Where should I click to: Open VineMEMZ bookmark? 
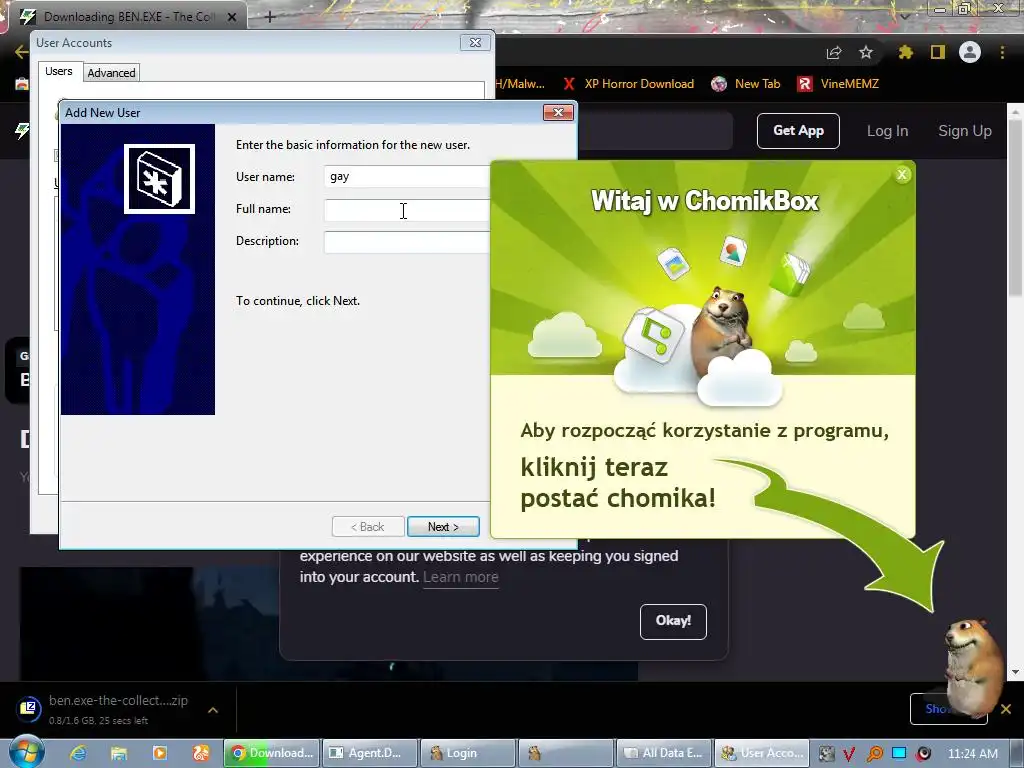pyautogui.click(x=838, y=84)
